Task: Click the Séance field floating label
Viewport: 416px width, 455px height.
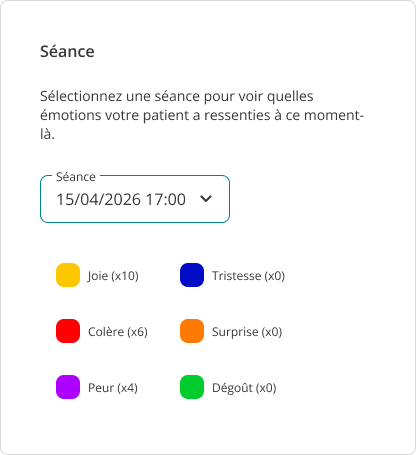Action: [x=76, y=177]
